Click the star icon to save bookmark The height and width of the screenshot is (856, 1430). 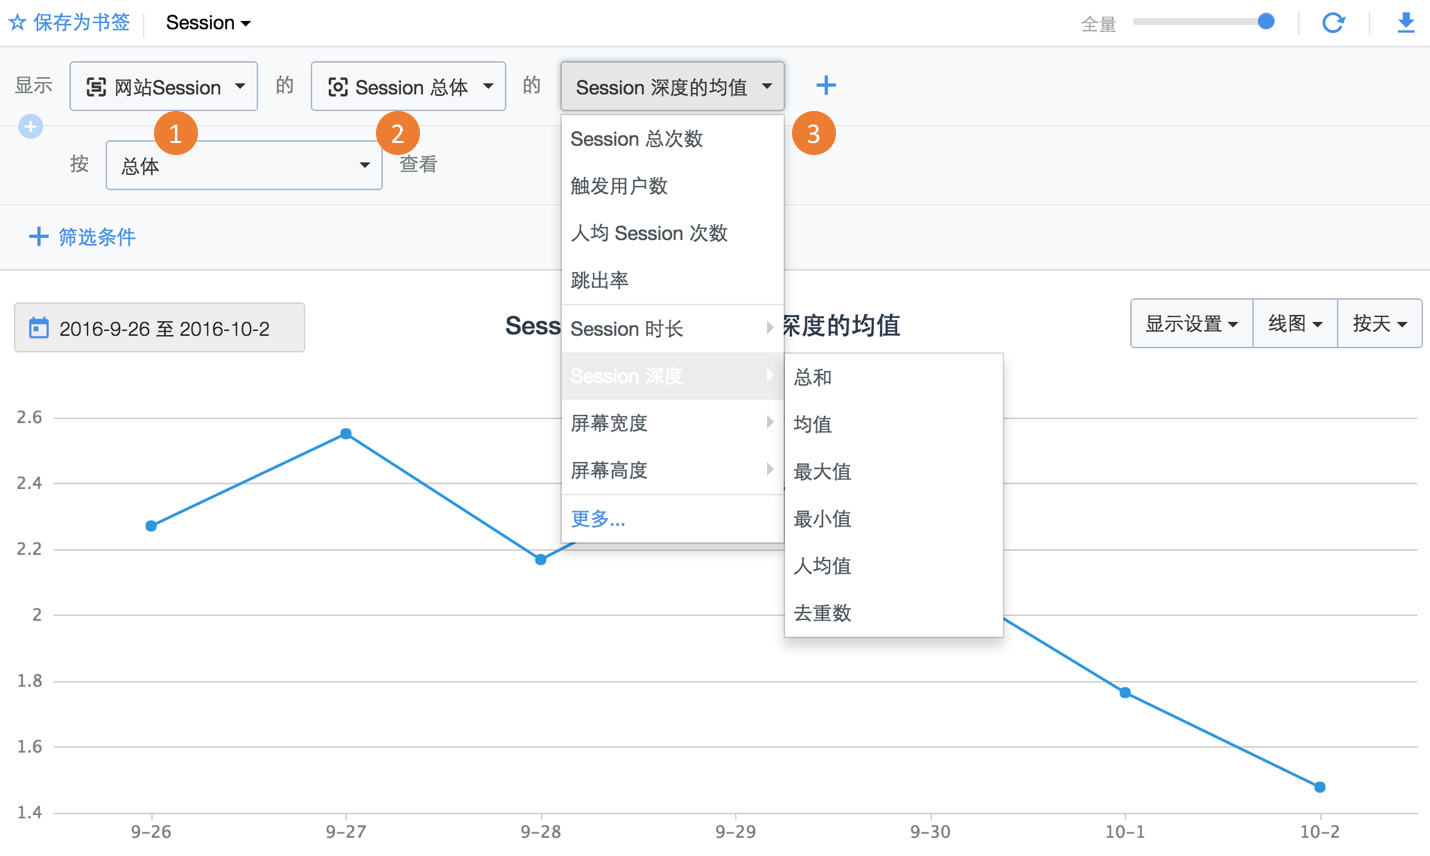(x=17, y=22)
